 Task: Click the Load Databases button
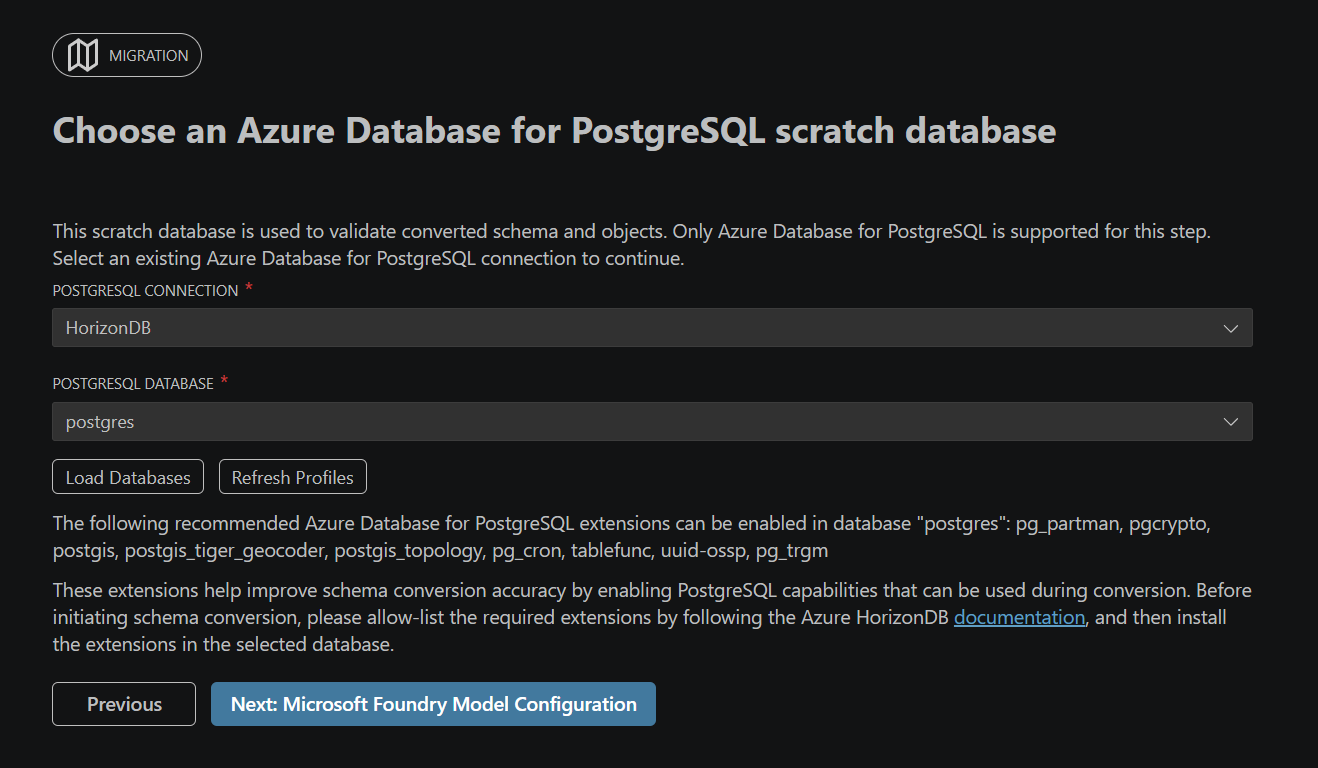pyautogui.click(x=128, y=477)
